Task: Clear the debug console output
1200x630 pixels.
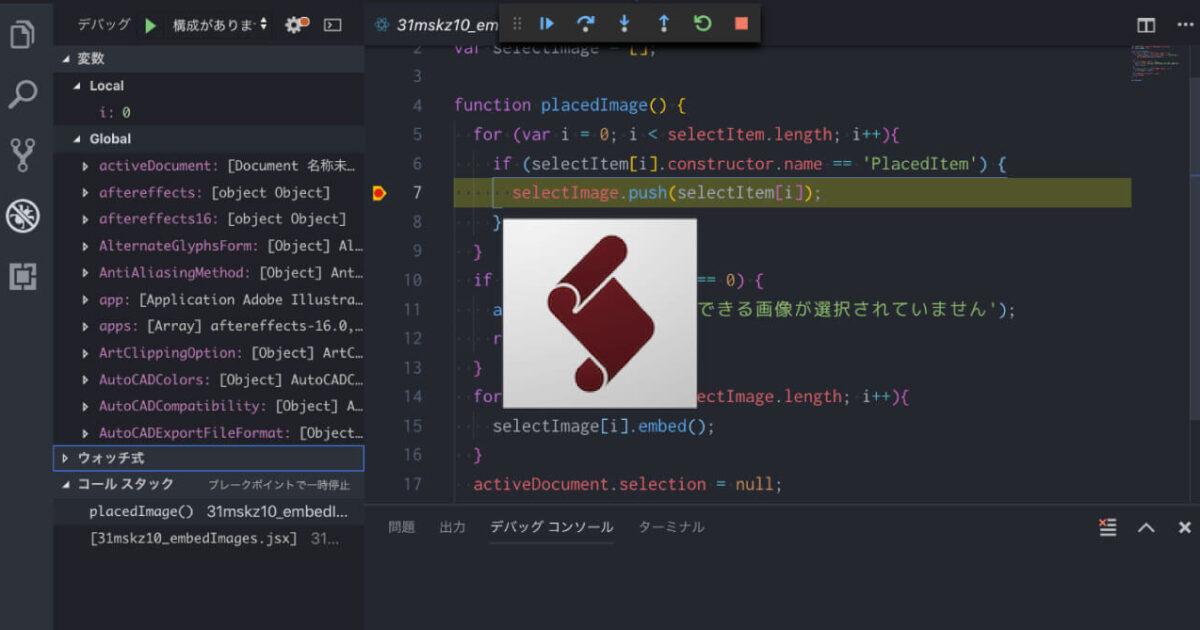Action: 1107,527
